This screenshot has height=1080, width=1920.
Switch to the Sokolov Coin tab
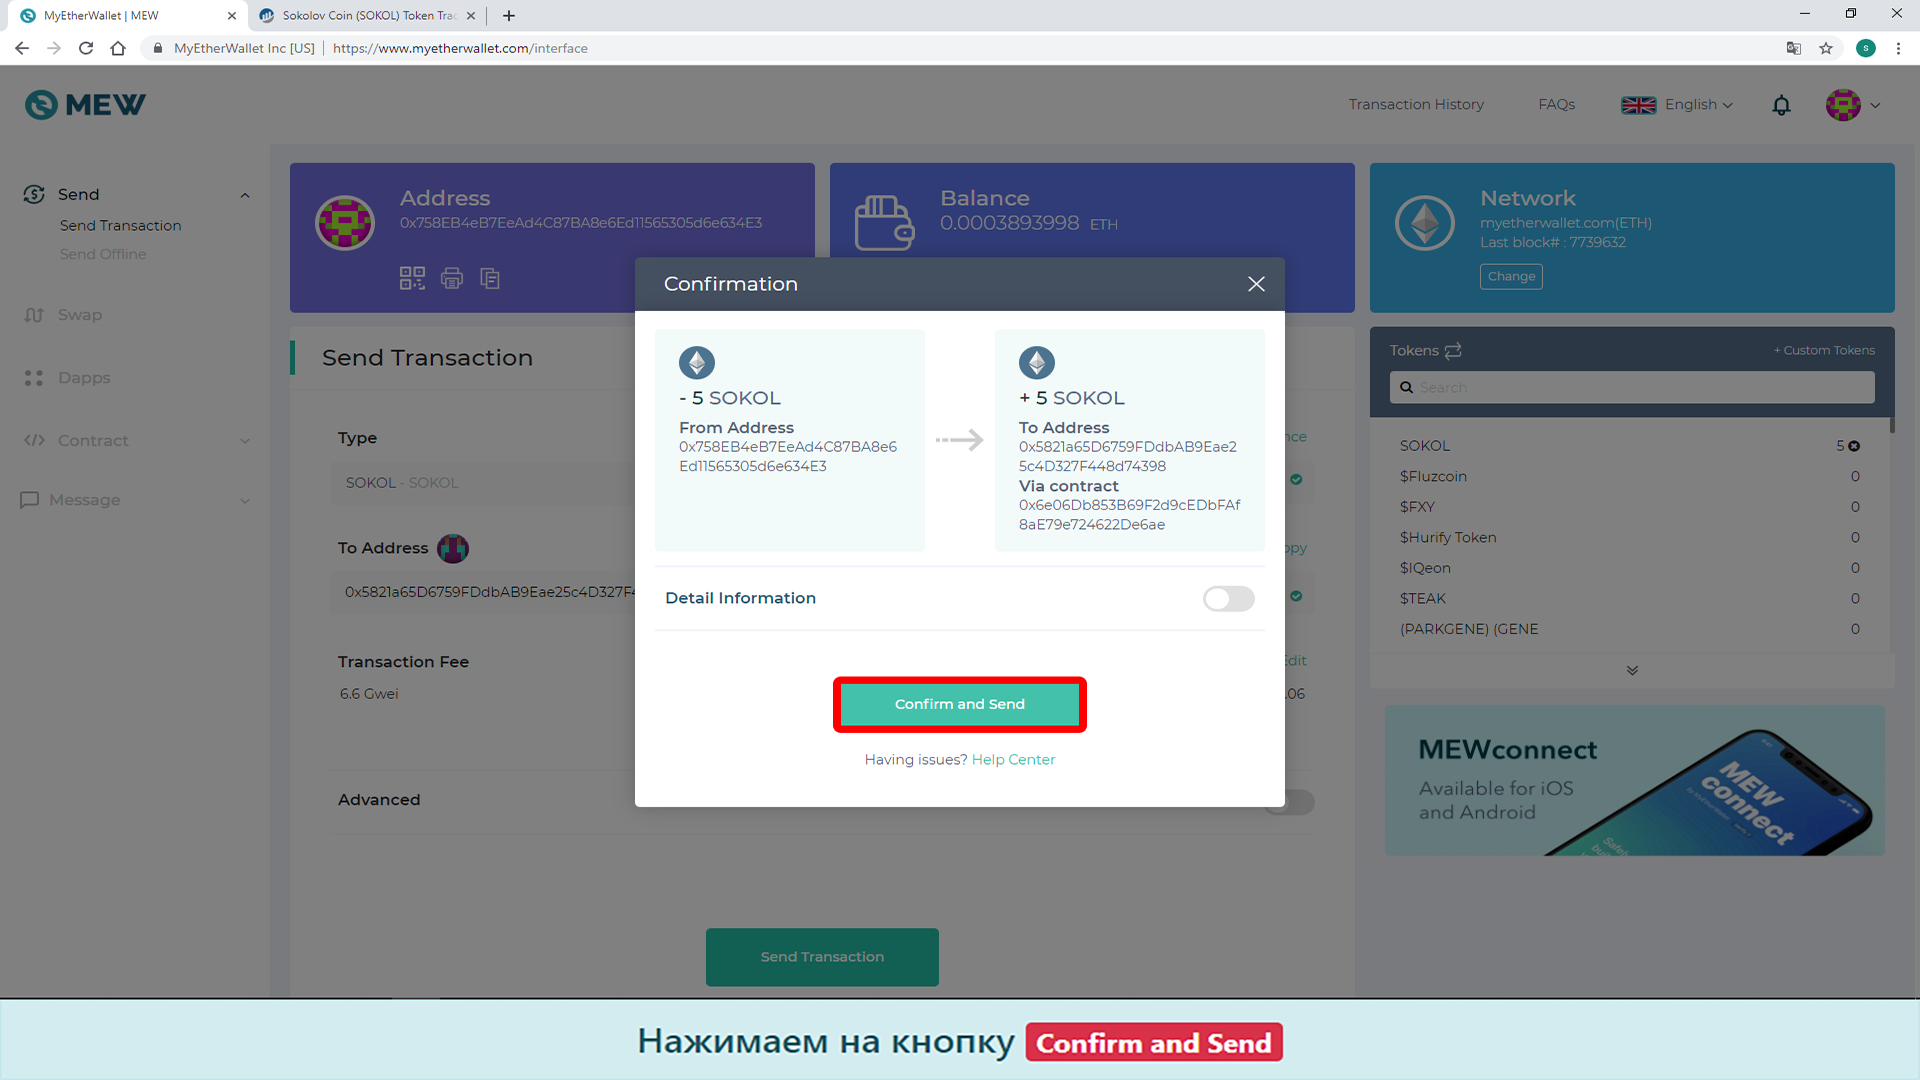tap(366, 16)
